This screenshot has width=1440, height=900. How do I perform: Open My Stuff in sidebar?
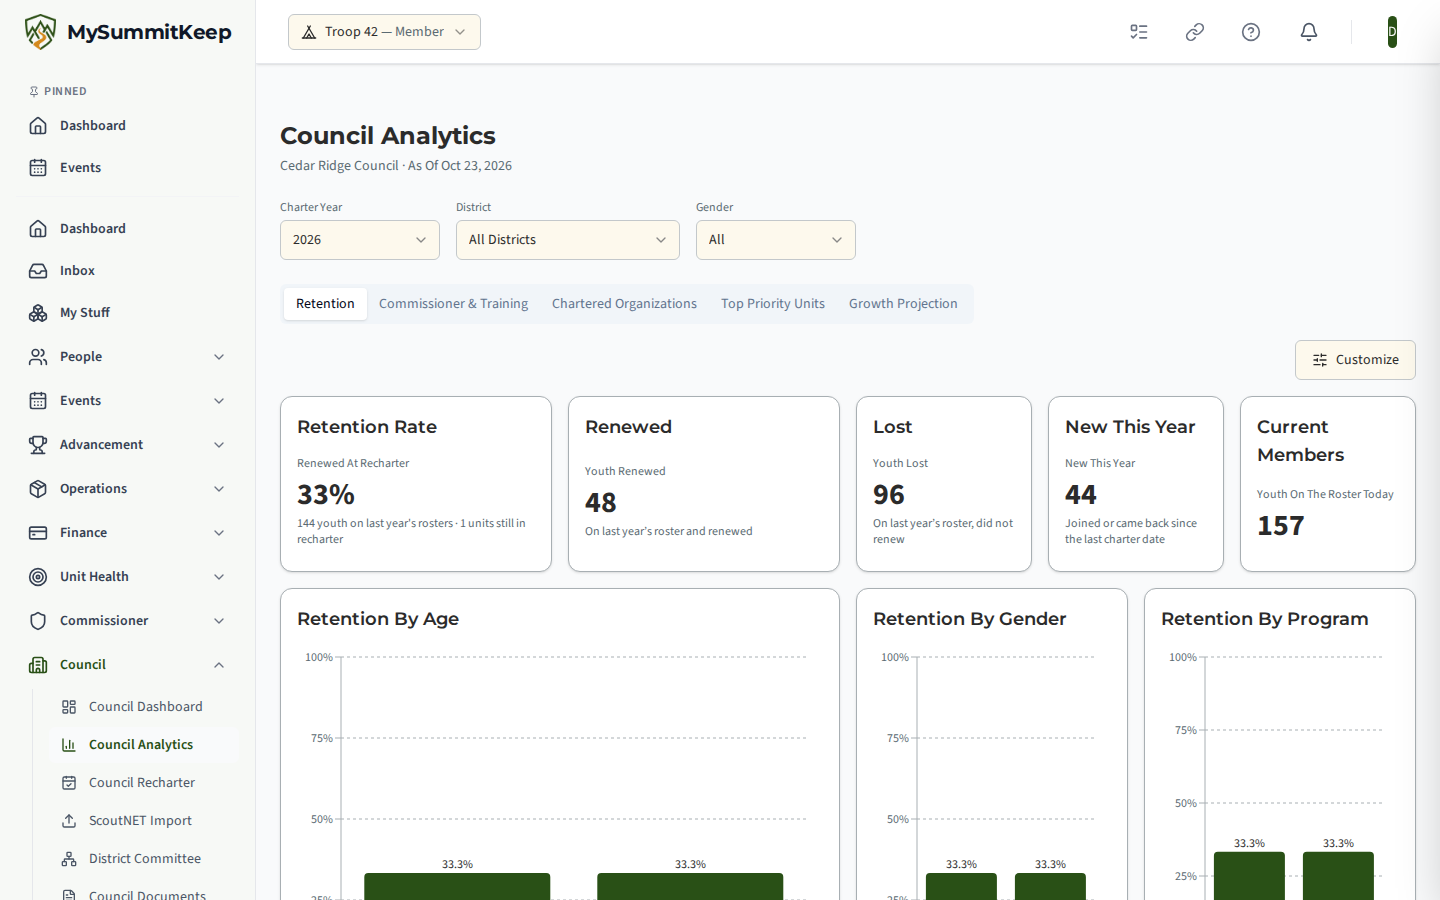(x=128, y=312)
